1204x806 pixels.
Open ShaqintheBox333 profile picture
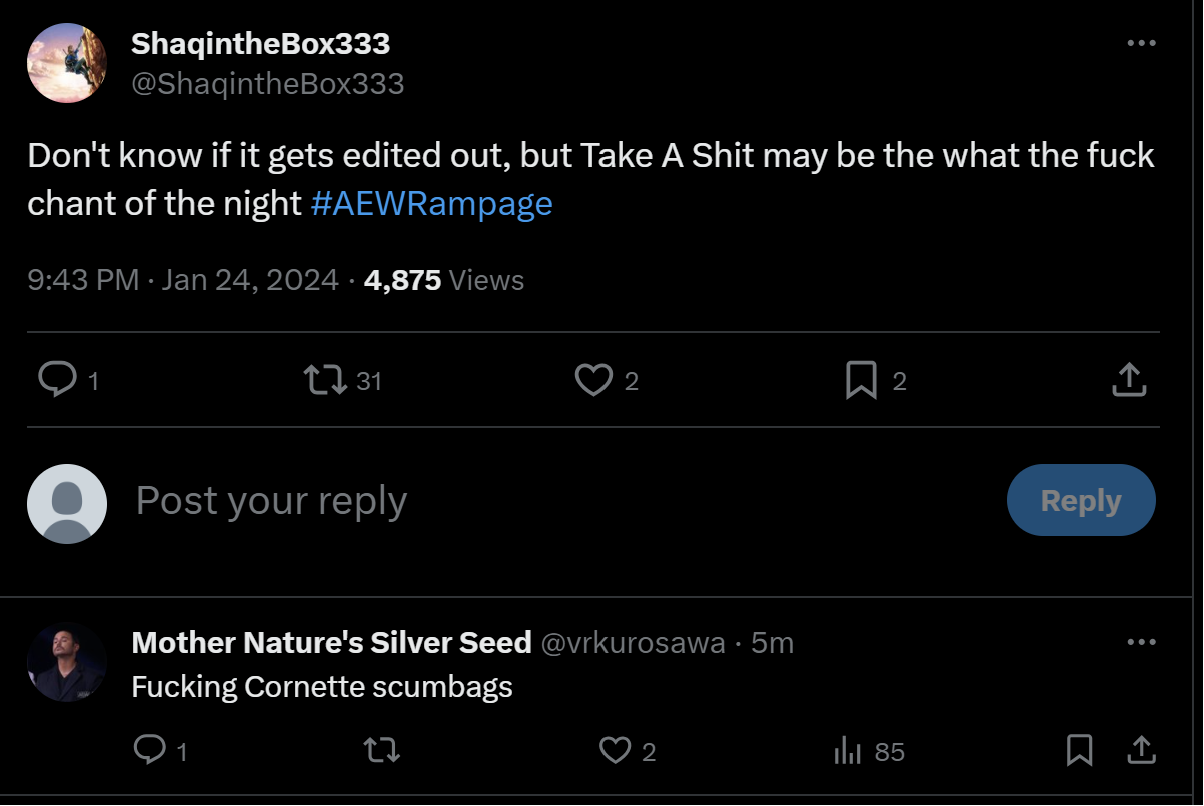pyautogui.click(x=67, y=63)
